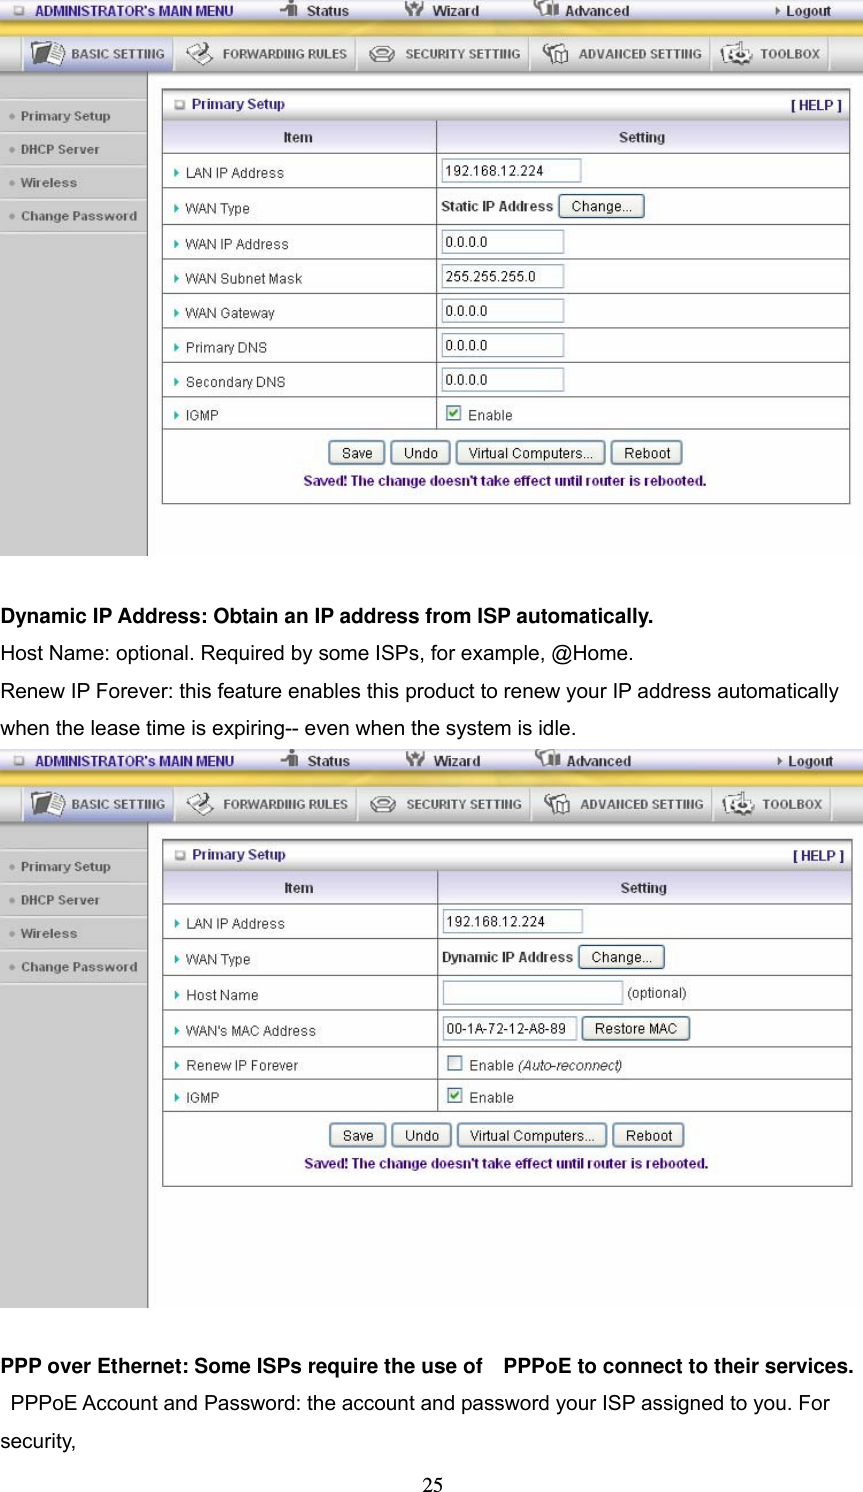Click the Reboot button

[646, 452]
